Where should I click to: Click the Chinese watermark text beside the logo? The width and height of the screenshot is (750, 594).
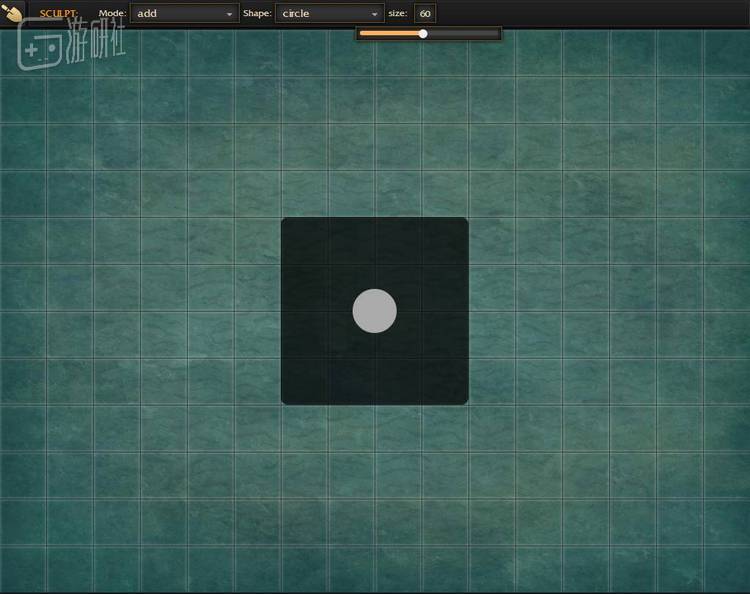[96, 47]
